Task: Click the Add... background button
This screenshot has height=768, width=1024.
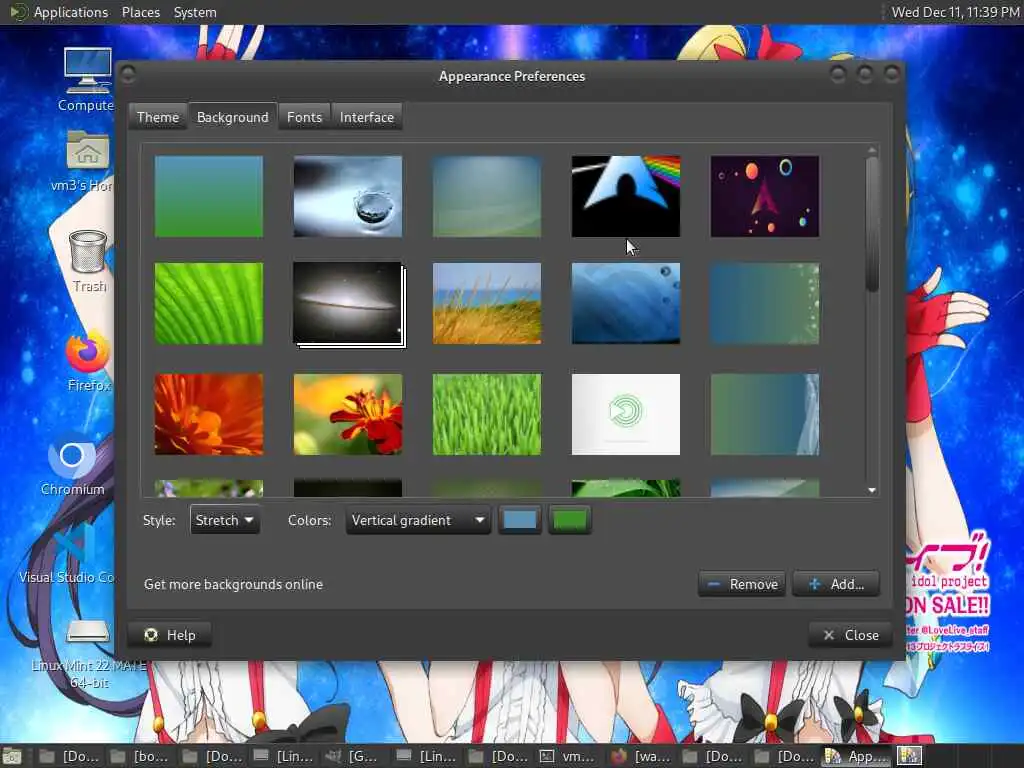Action: click(836, 584)
